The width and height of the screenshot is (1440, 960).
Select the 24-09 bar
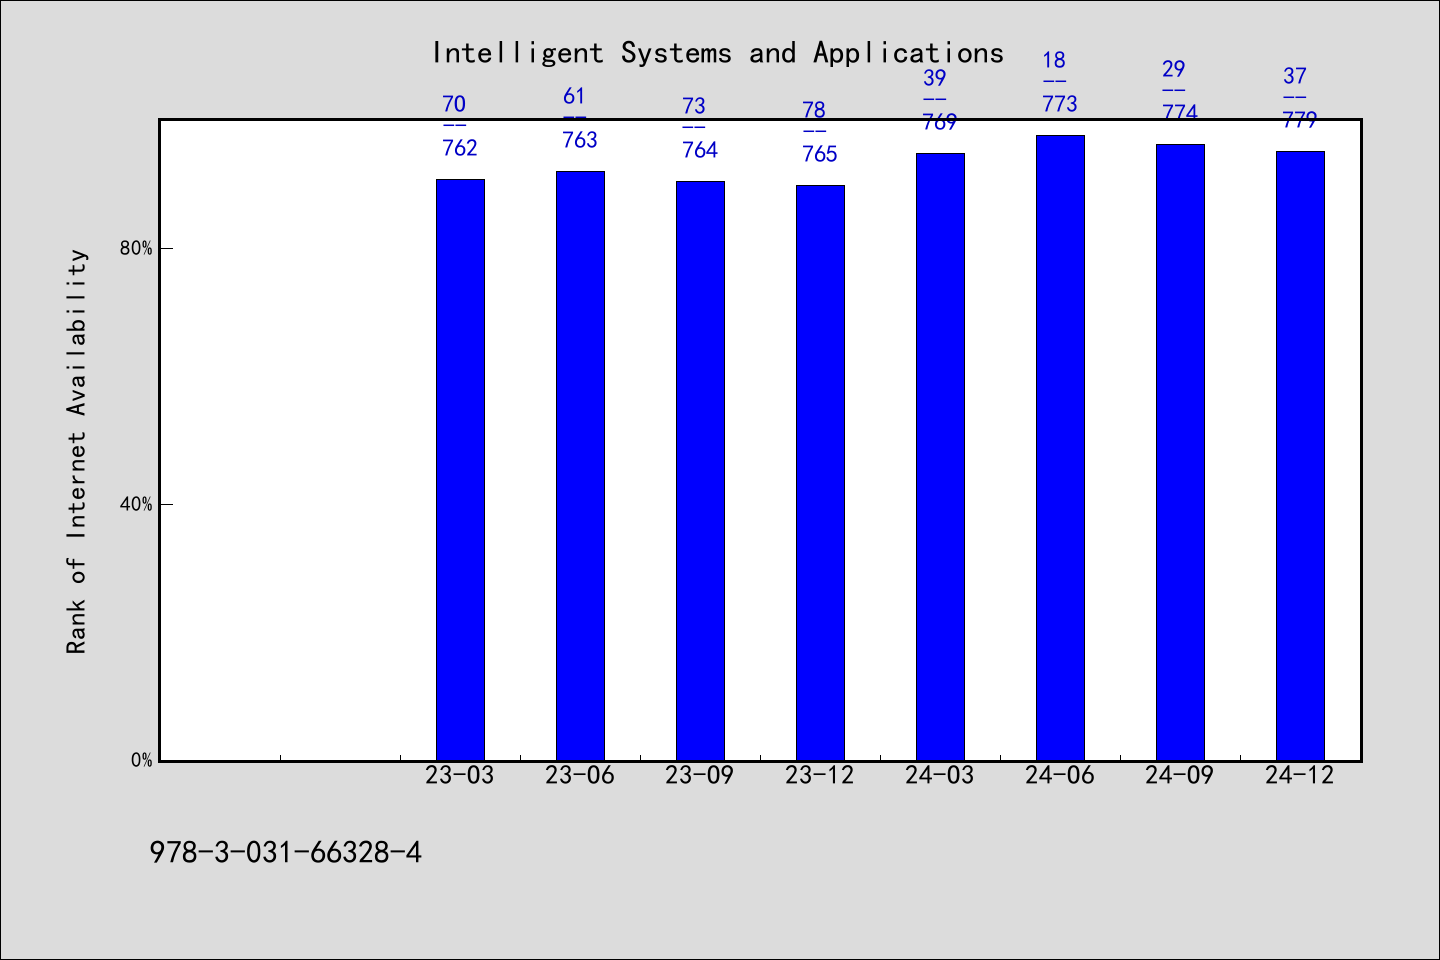pos(1180,452)
